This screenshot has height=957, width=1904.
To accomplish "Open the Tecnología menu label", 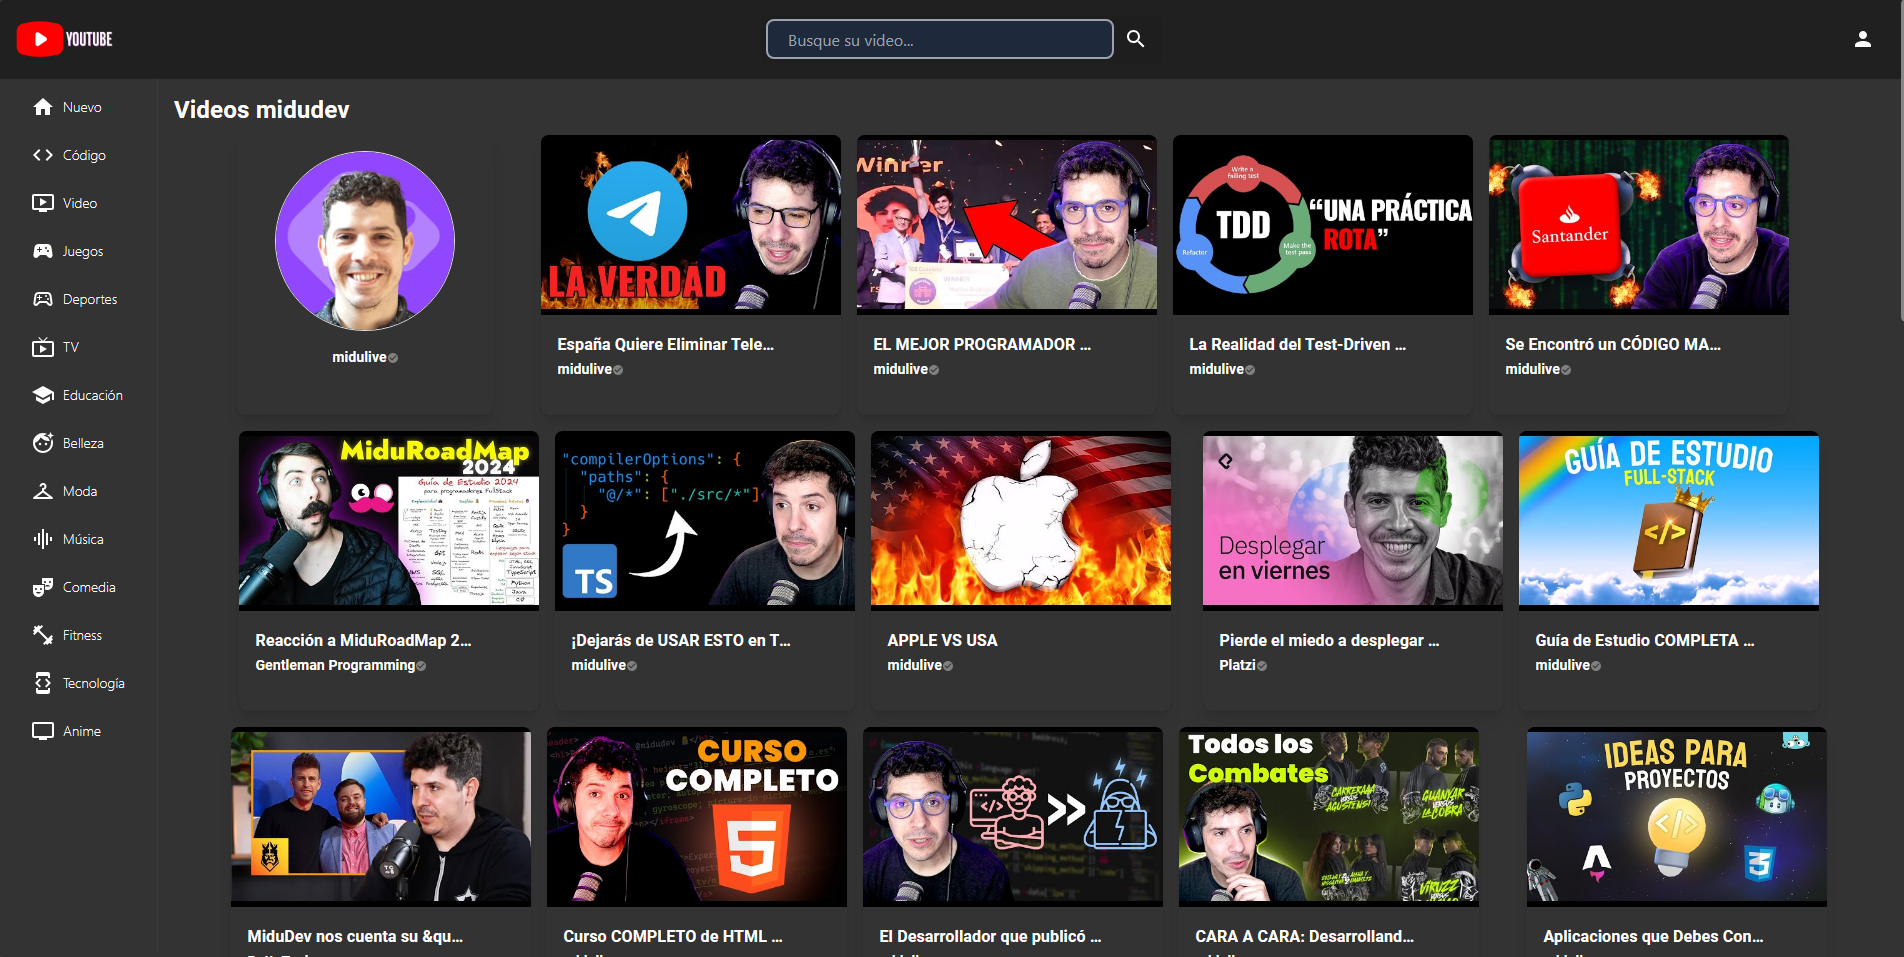I will (x=94, y=683).
